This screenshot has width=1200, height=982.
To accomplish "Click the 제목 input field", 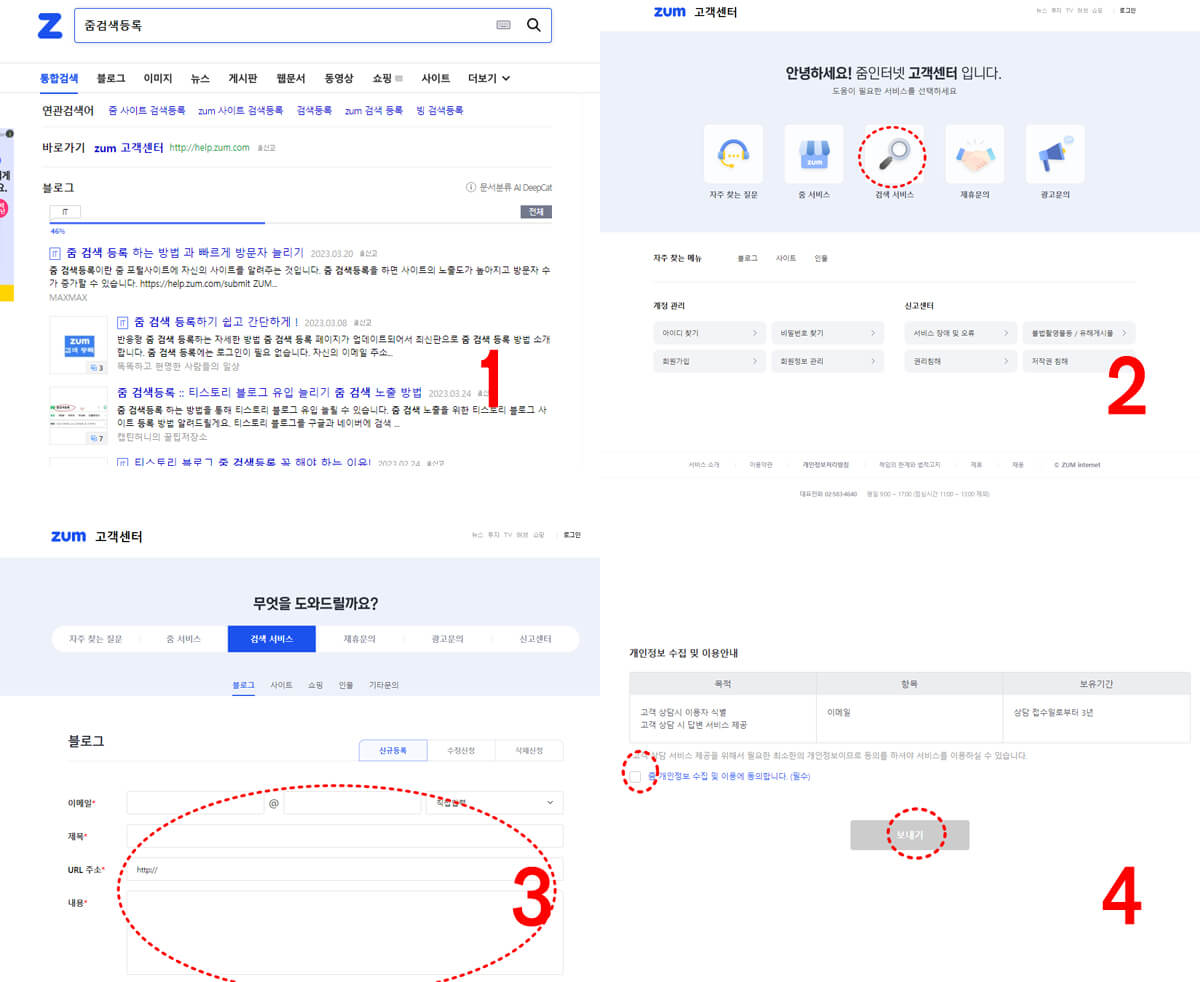I will click(x=345, y=836).
